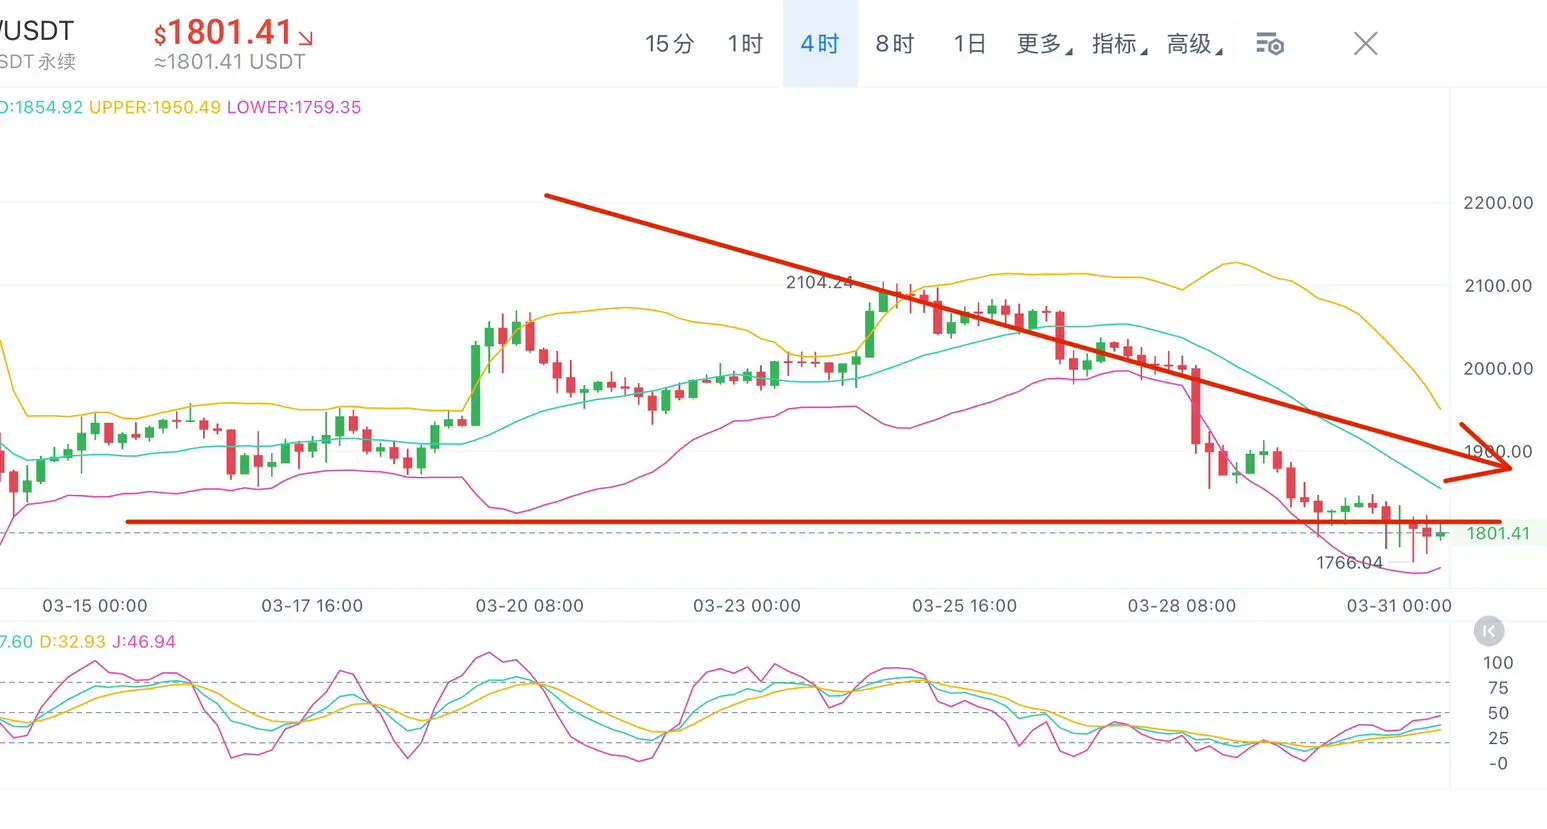The height and width of the screenshot is (829, 1547).
Task: Click the 03-31 00:00 axis label
Action: pyautogui.click(x=1398, y=605)
